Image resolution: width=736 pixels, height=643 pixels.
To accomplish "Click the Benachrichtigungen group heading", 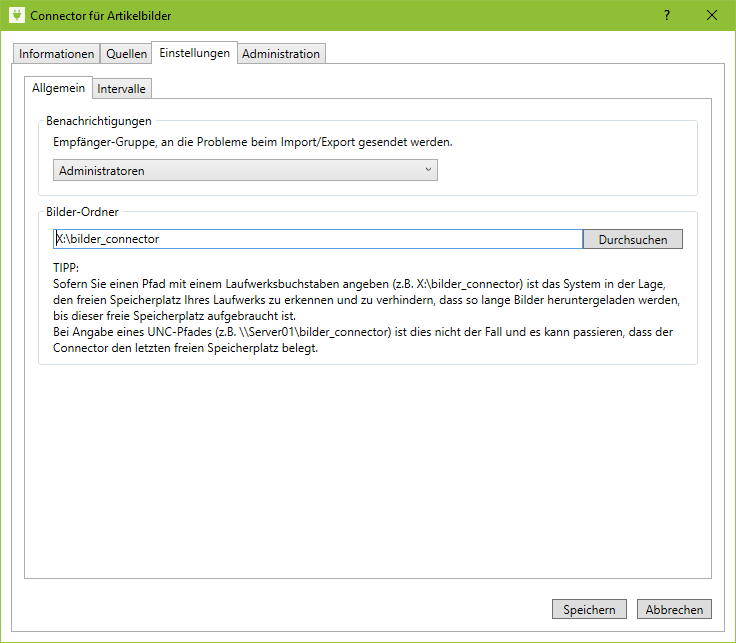I will pyautogui.click(x=99, y=121).
